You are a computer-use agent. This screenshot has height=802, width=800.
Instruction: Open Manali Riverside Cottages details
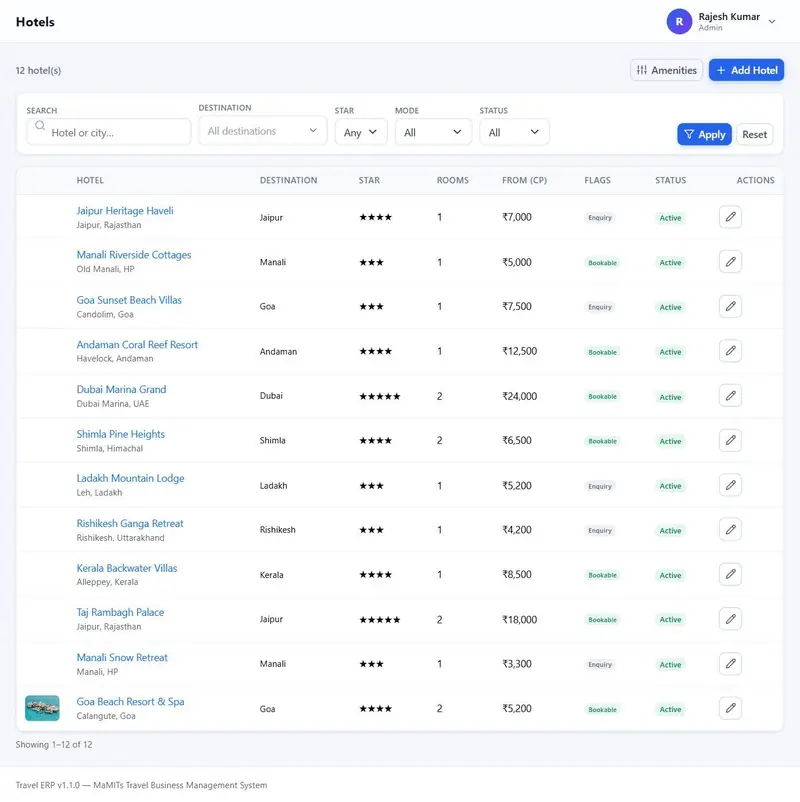tap(134, 255)
